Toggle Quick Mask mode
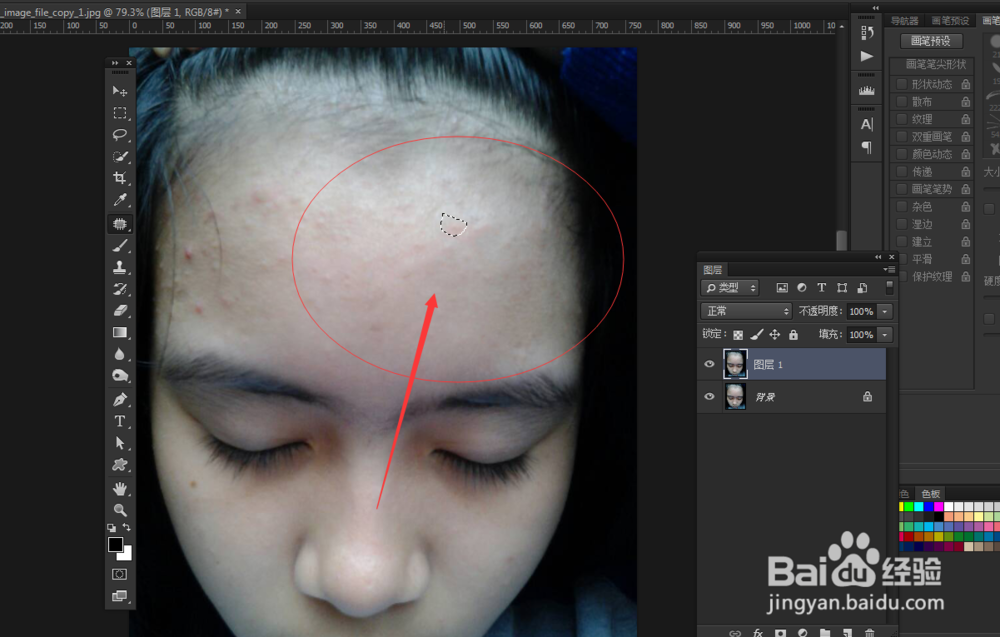 [119, 575]
